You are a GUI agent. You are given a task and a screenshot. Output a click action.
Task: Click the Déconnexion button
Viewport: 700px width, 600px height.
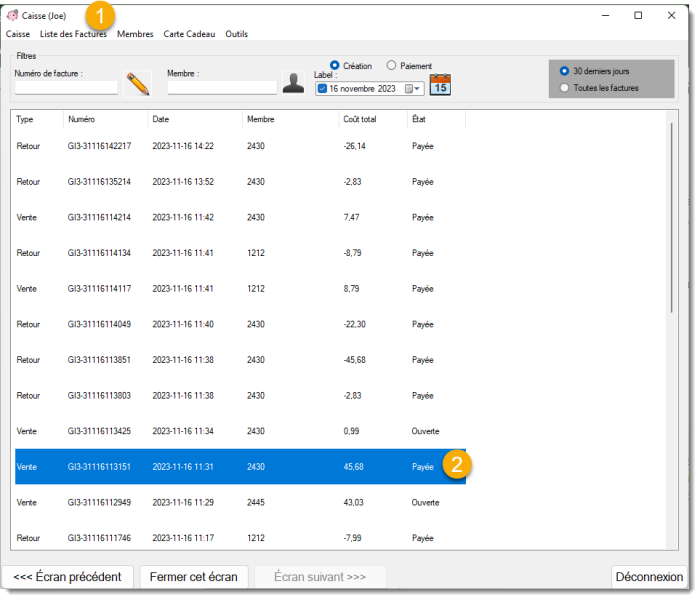649,577
